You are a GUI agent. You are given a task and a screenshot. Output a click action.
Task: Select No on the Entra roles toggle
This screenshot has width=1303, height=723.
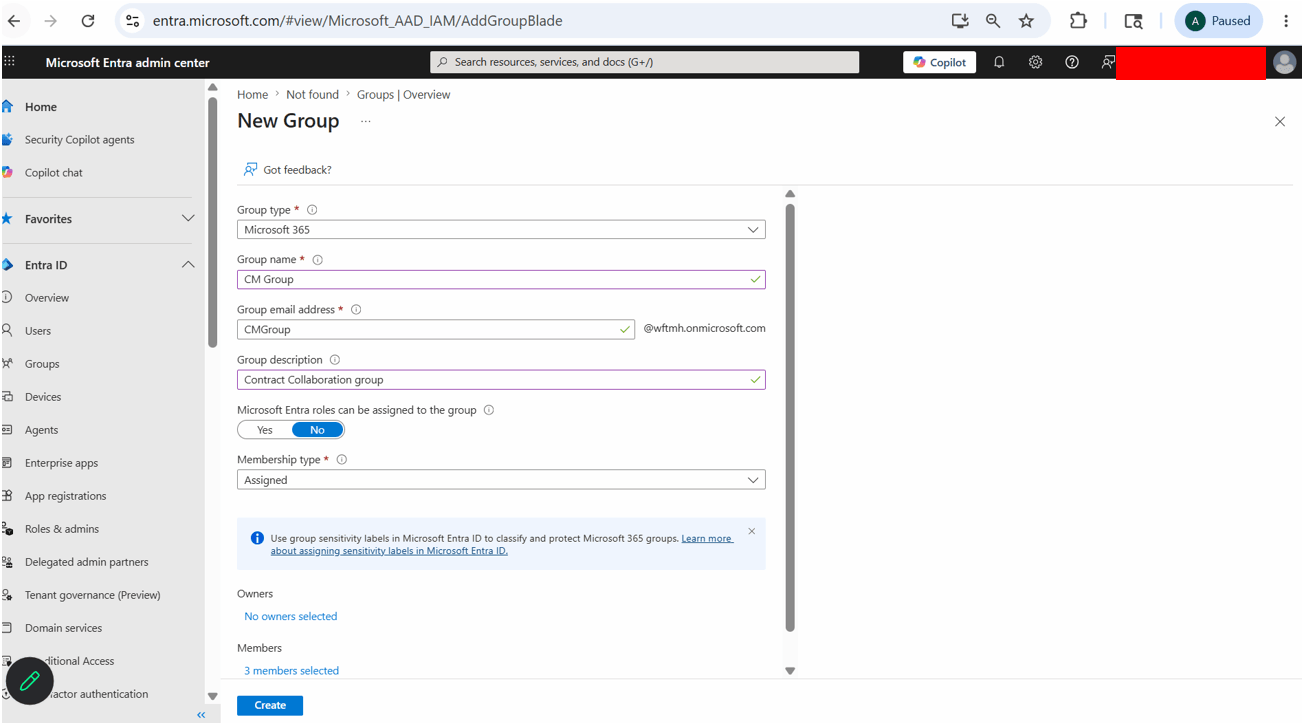pos(317,430)
